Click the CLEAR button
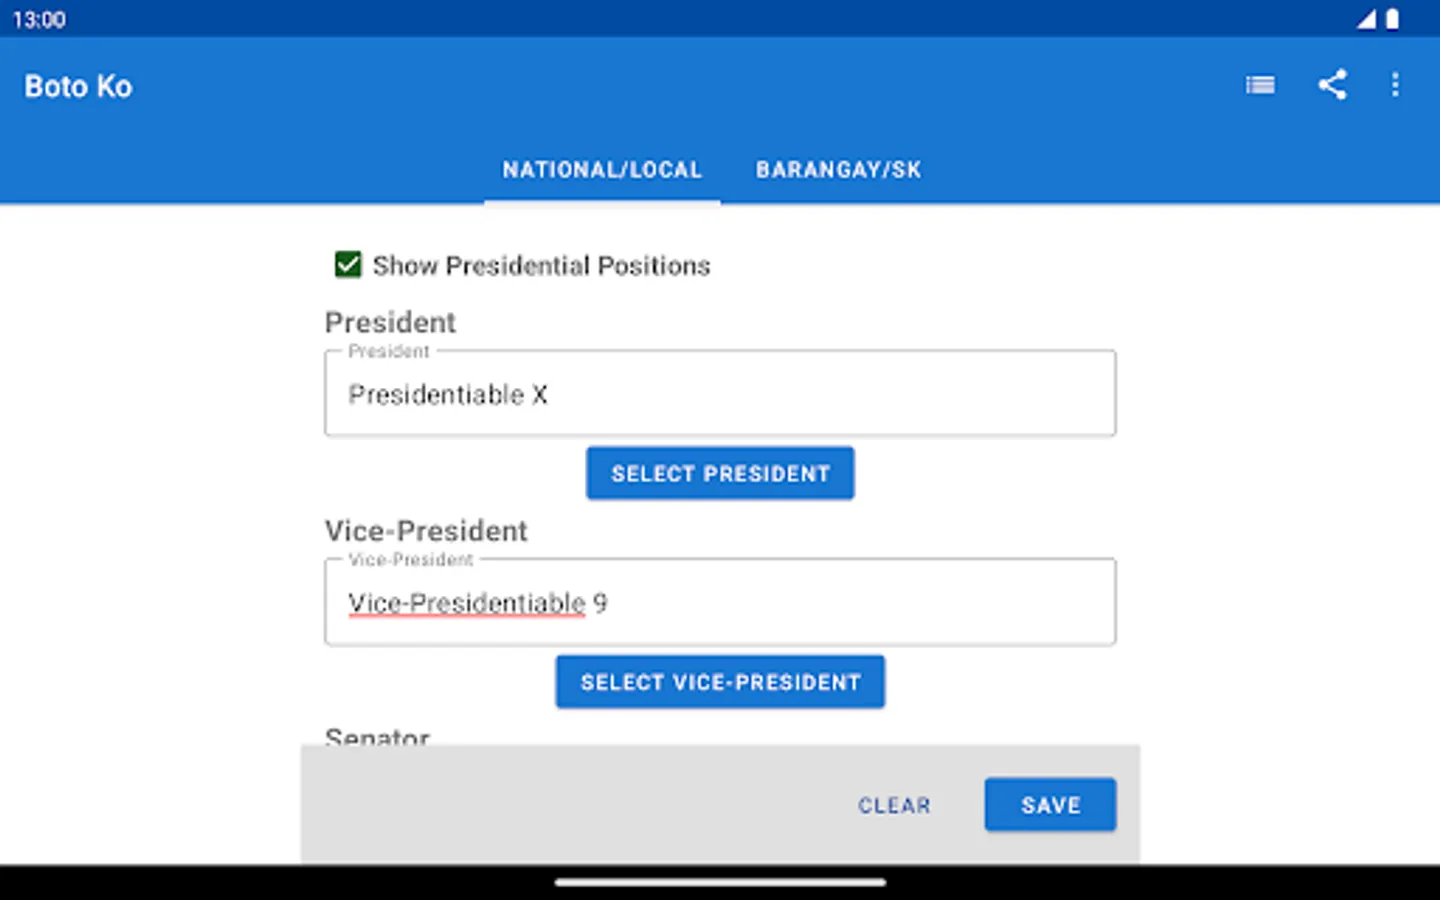The width and height of the screenshot is (1440, 900). point(894,805)
